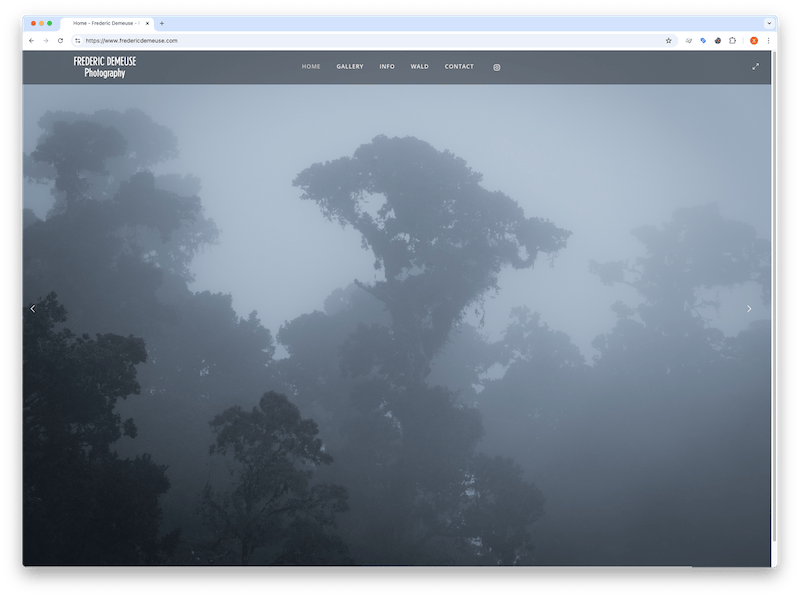Enter fullscreen with the expand arrows icon
This screenshot has height=597, width=800.
pyautogui.click(x=755, y=67)
